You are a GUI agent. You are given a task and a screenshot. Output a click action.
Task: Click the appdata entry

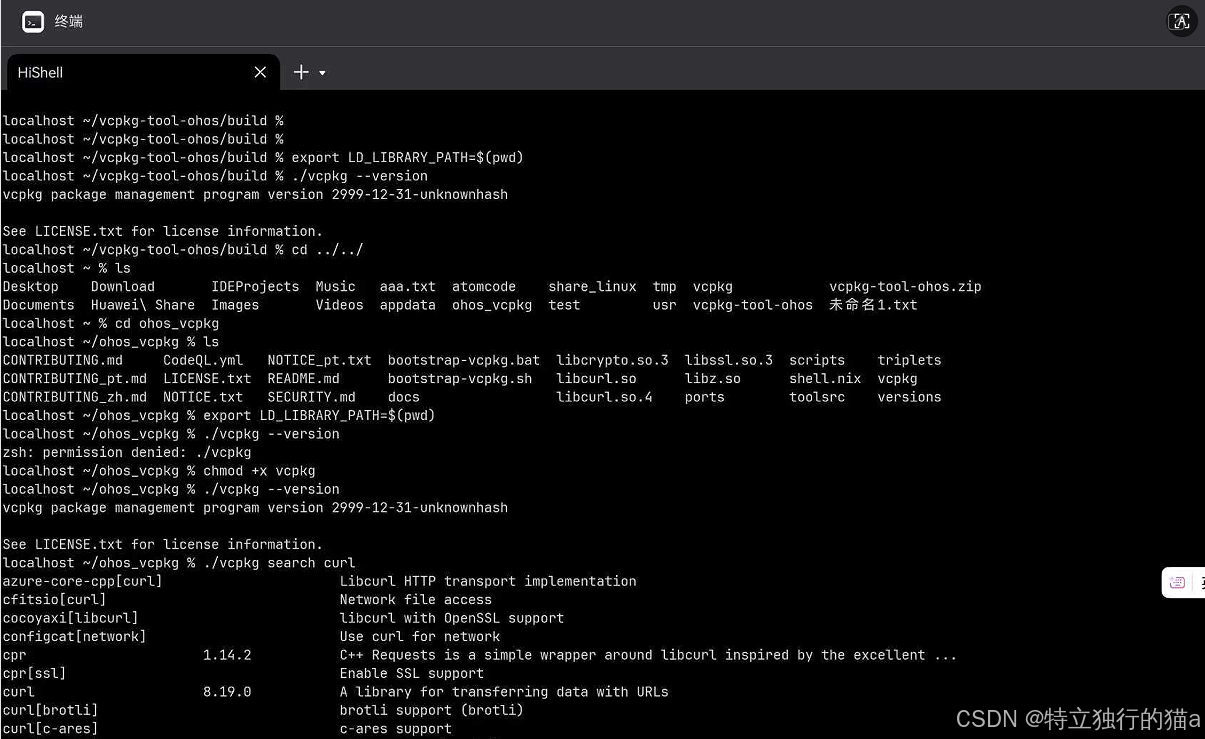(408, 305)
